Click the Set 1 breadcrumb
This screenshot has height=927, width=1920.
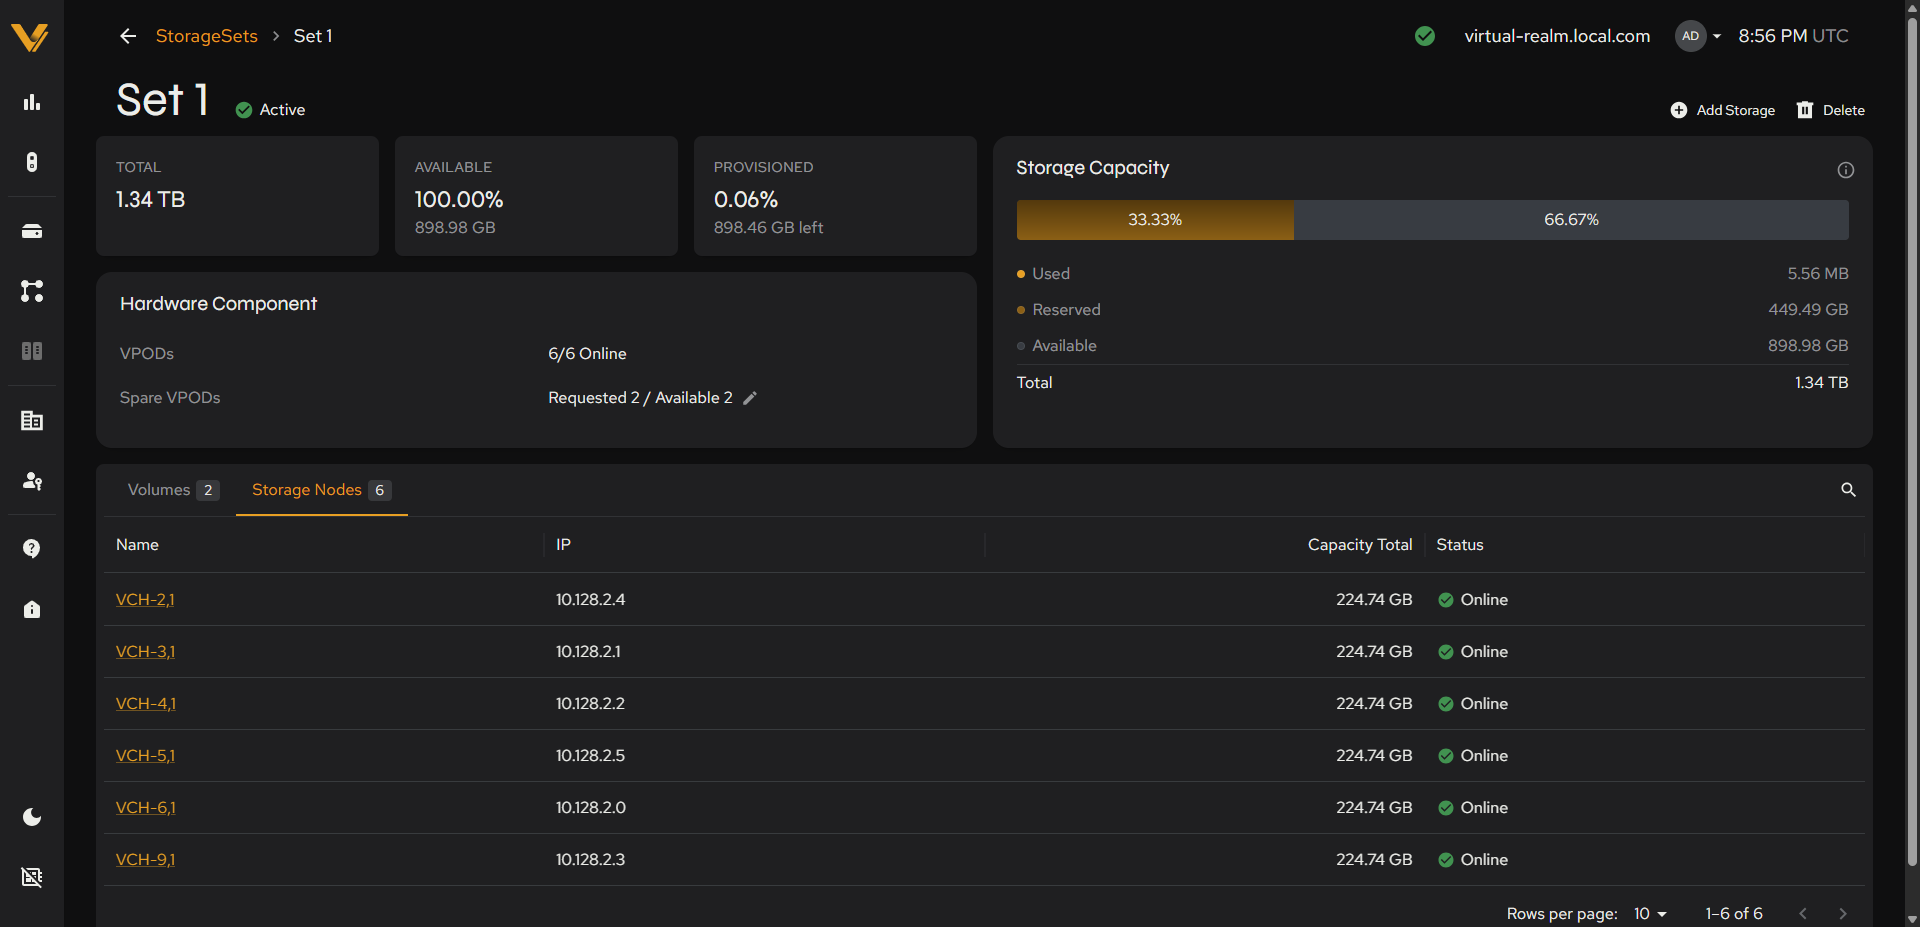313,36
